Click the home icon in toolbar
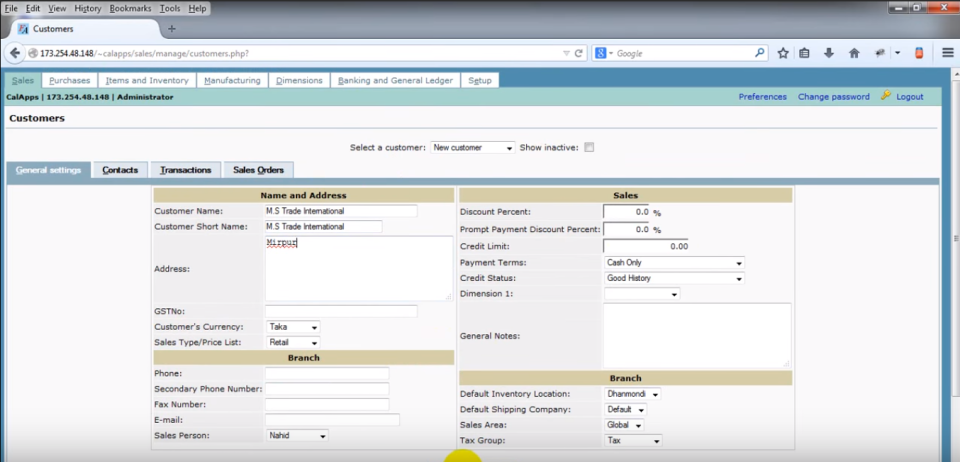 [x=855, y=53]
